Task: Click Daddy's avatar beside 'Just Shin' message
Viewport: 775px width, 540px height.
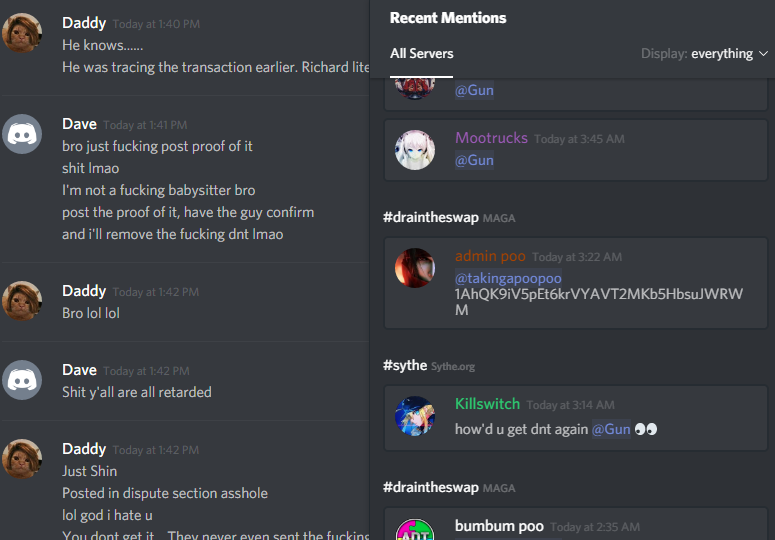Action: point(22,458)
